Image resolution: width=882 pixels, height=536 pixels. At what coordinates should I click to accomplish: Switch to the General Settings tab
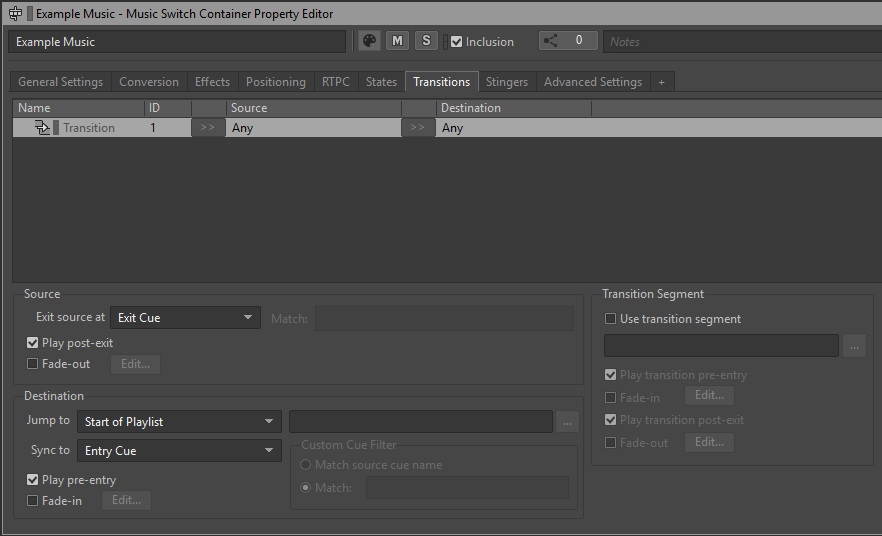(x=61, y=82)
